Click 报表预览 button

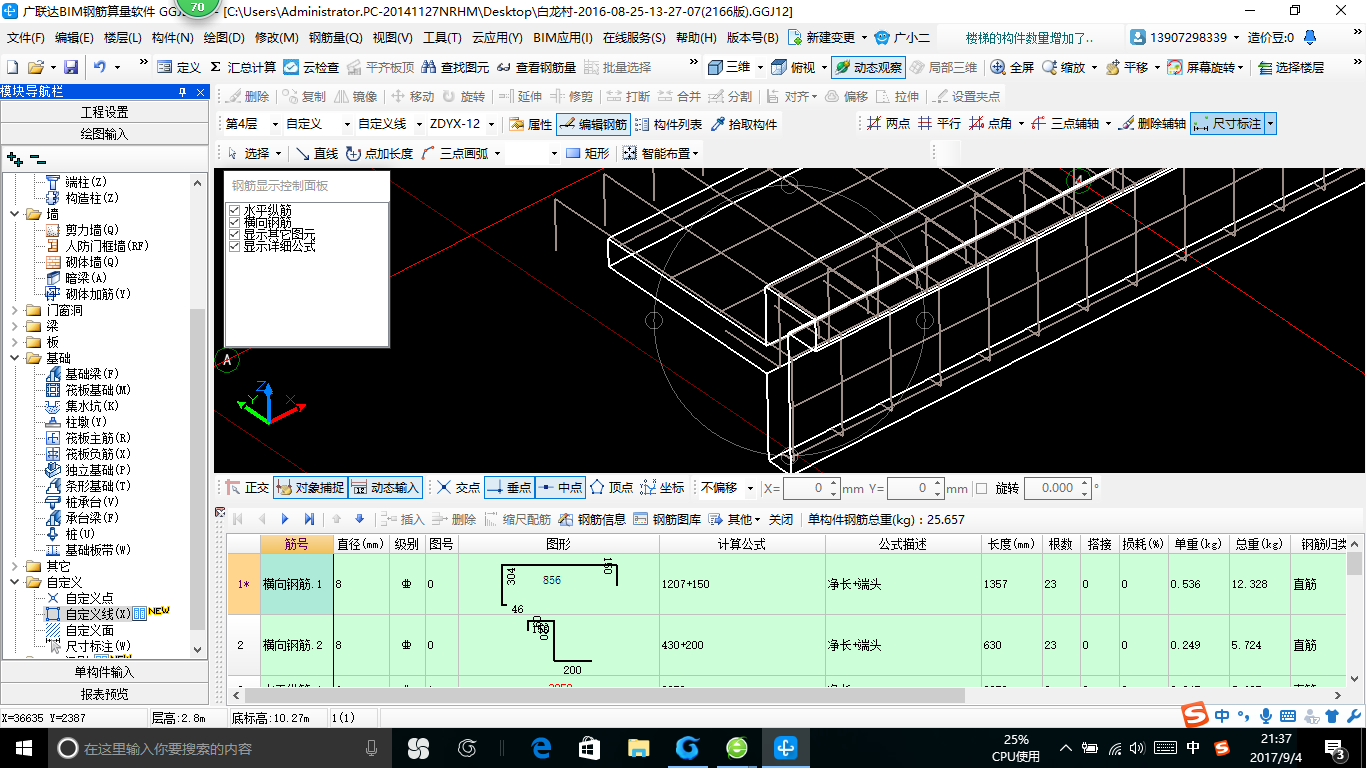pyautogui.click(x=104, y=694)
